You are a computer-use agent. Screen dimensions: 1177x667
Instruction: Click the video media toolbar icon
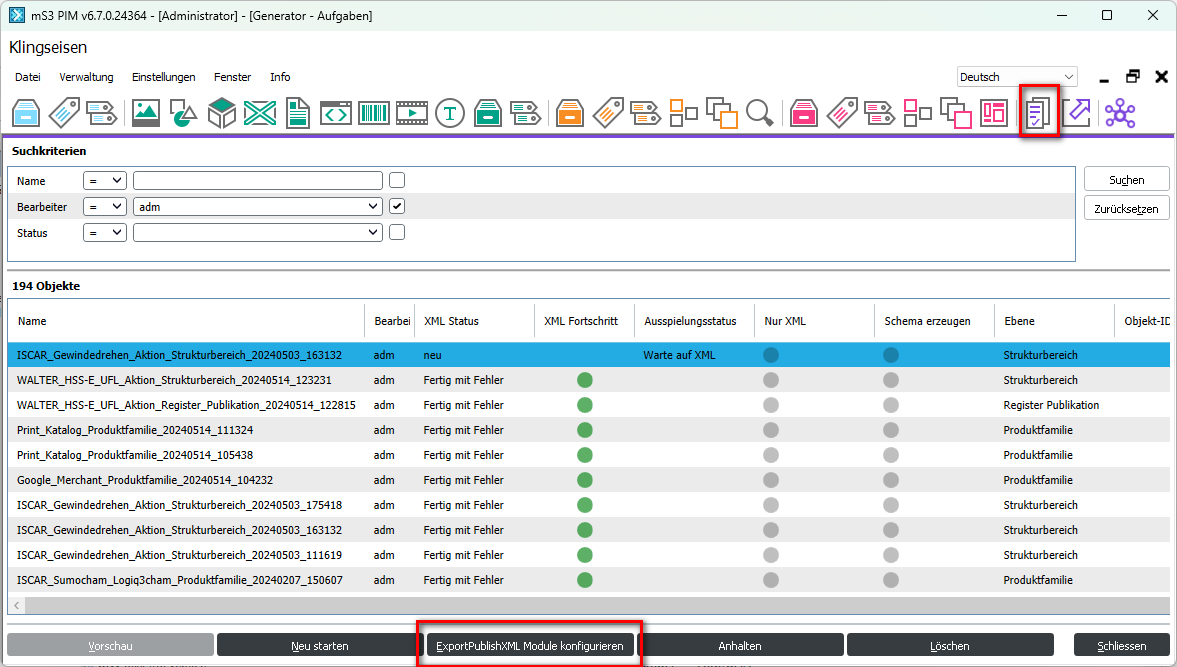tap(412, 113)
